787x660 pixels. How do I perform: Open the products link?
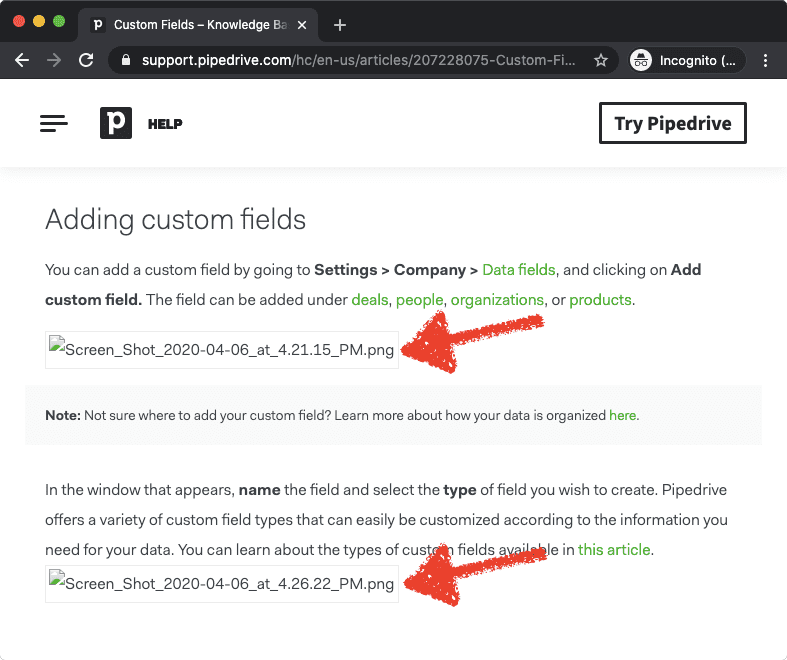point(600,300)
